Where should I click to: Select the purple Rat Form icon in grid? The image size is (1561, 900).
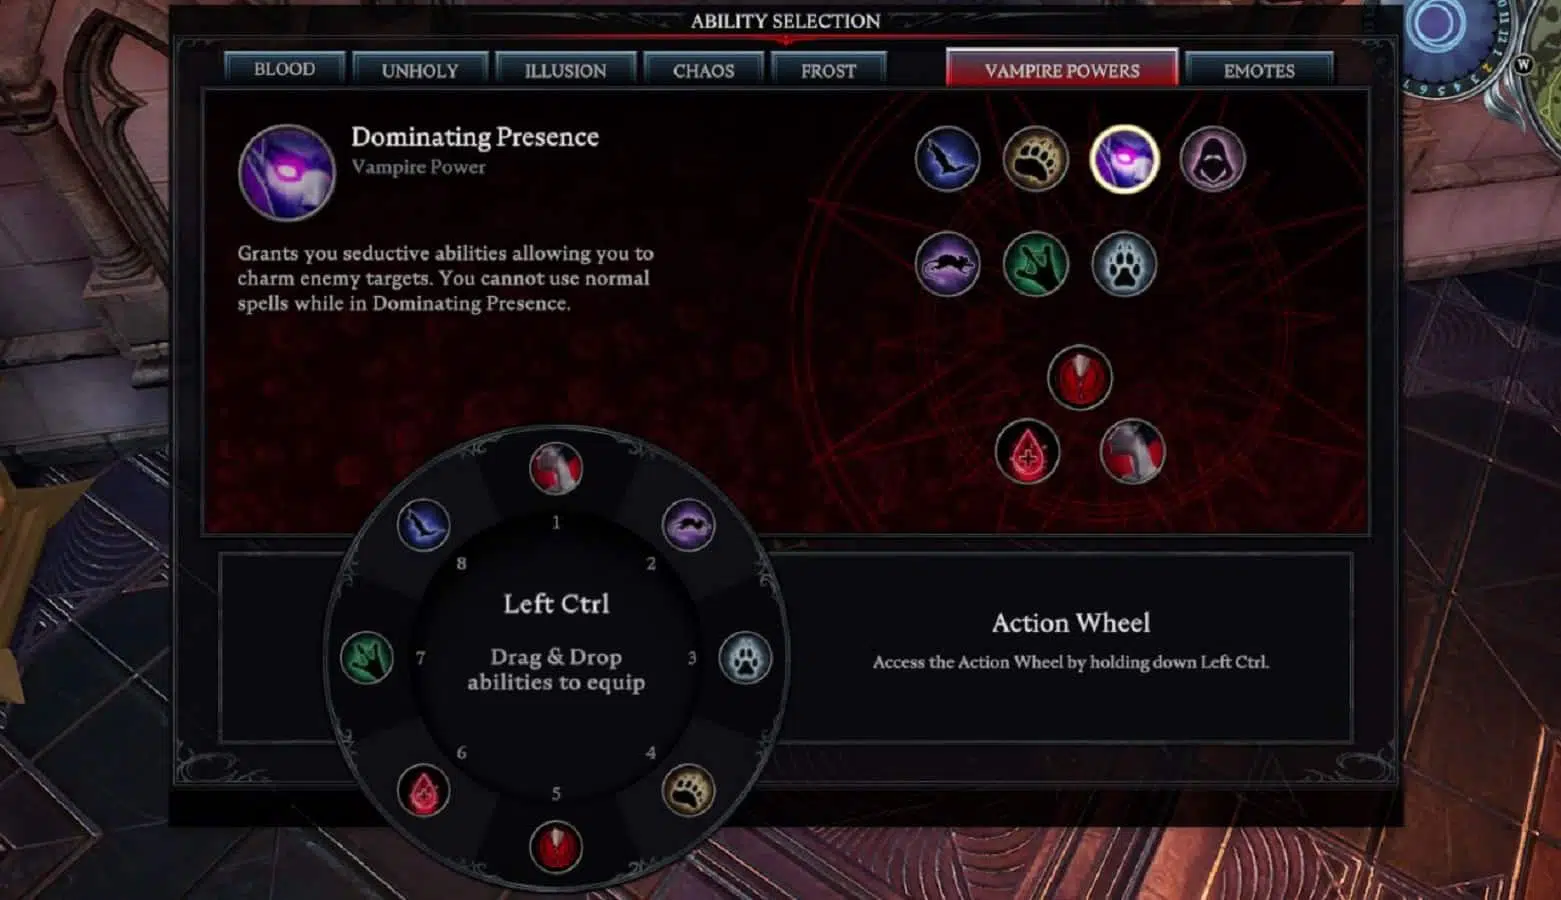coord(947,264)
